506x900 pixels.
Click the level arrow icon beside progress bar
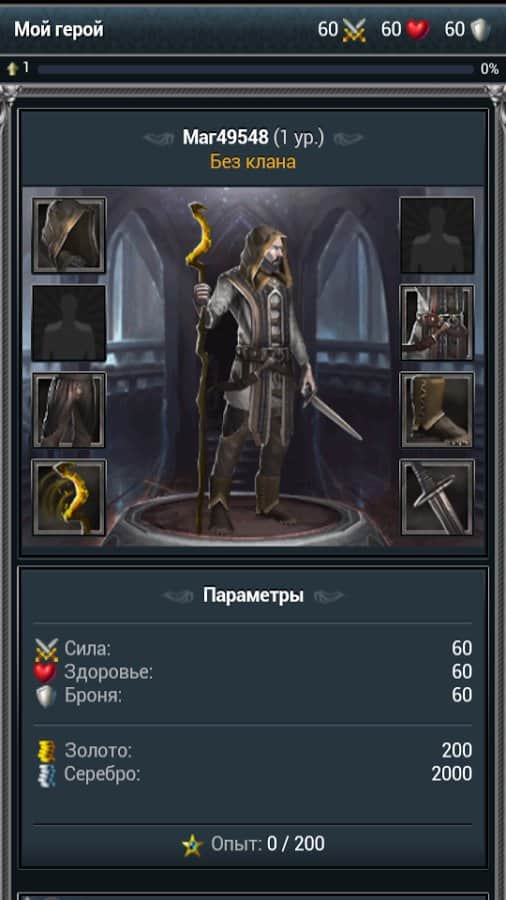pyautogui.click(x=13, y=69)
